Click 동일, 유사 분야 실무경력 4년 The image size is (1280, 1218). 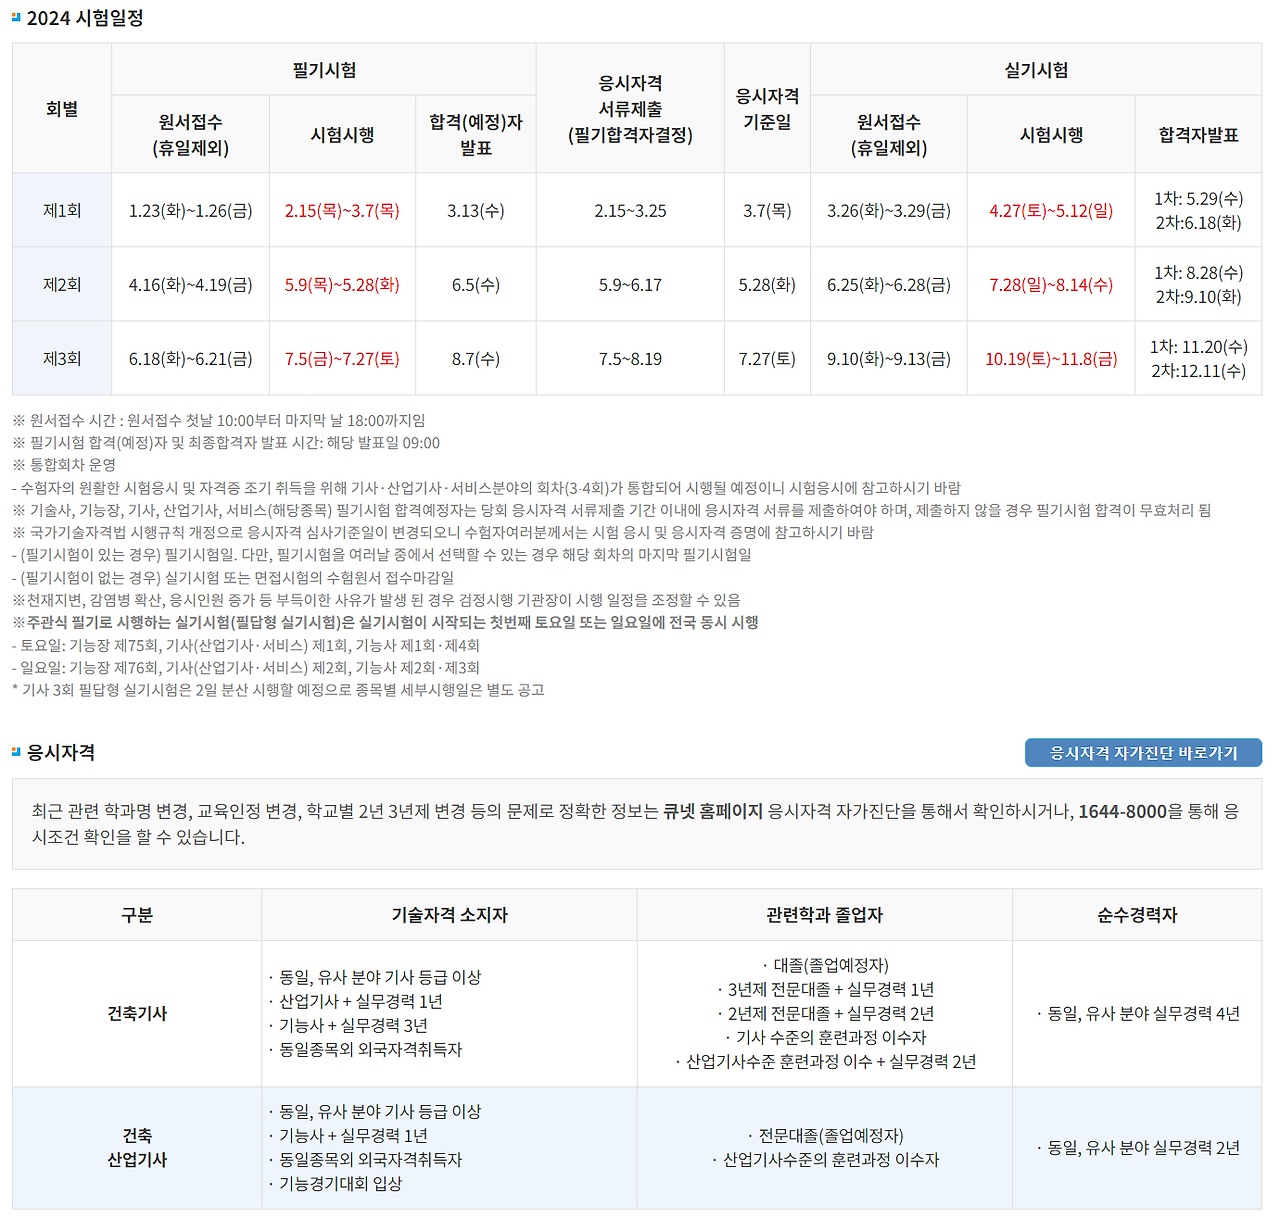pyautogui.click(x=1138, y=1013)
